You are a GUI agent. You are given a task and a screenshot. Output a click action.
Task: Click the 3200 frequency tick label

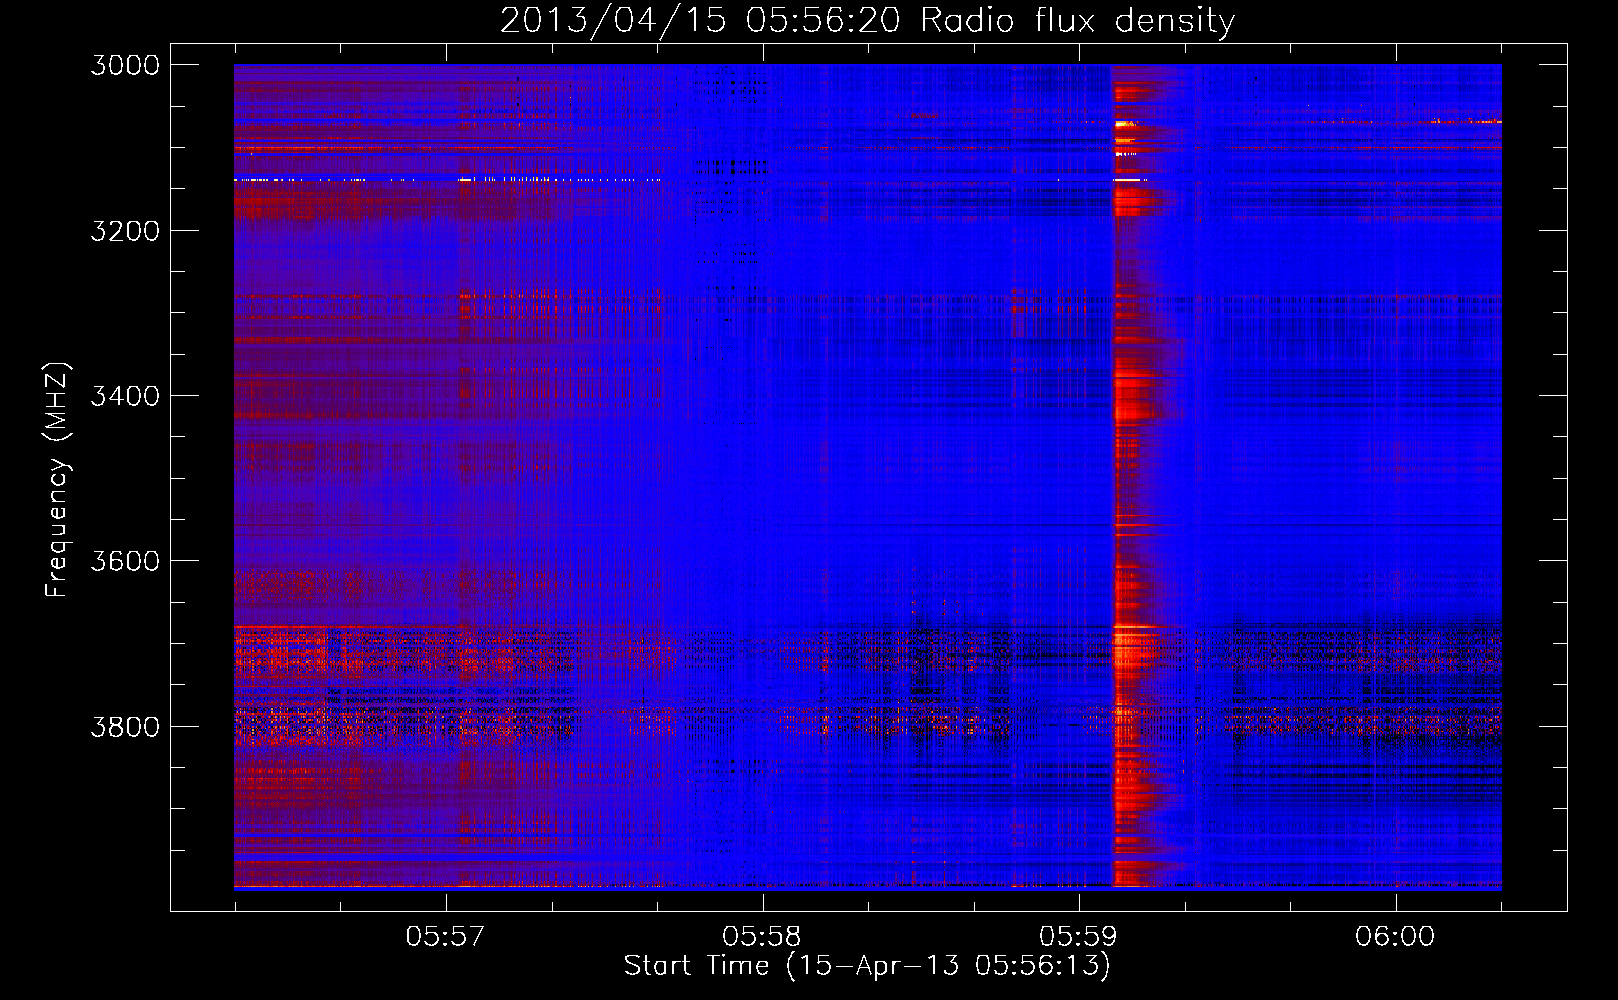(125, 231)
